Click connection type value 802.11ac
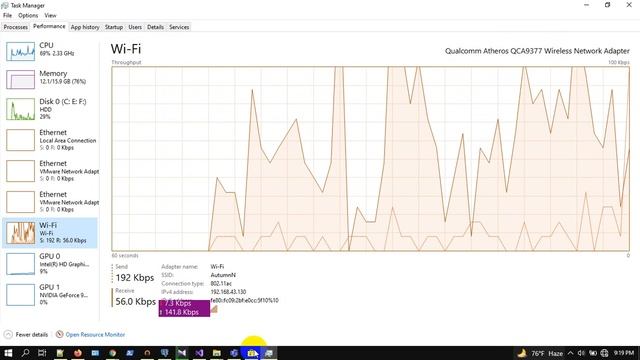The image size is (640, 360). tap(221, 283)
